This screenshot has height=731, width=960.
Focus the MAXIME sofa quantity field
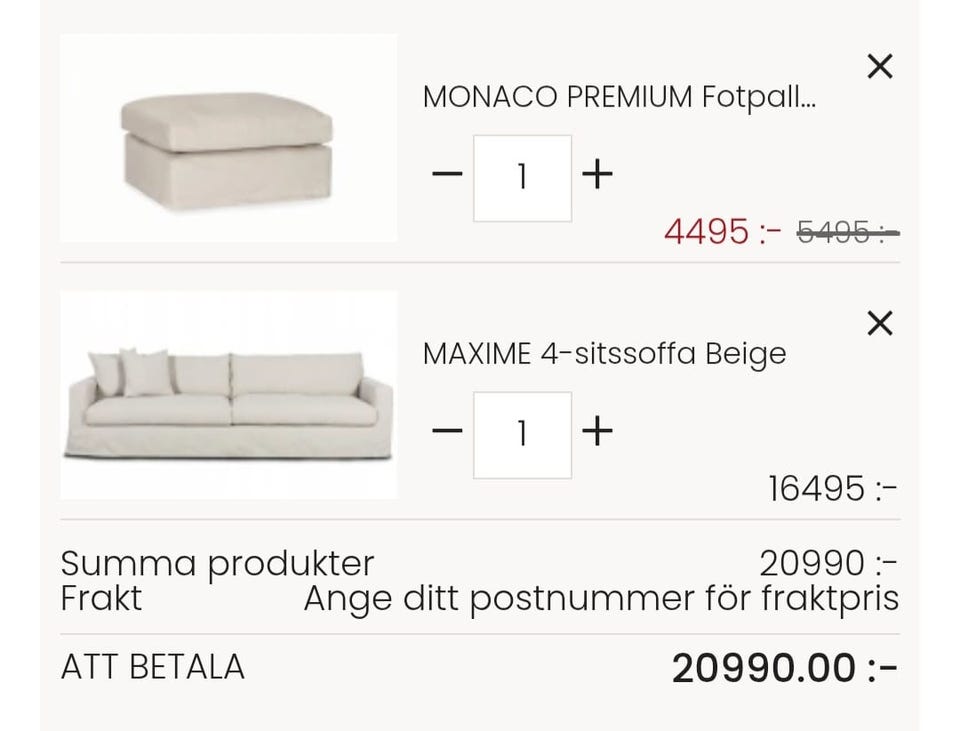coord(522,435)
